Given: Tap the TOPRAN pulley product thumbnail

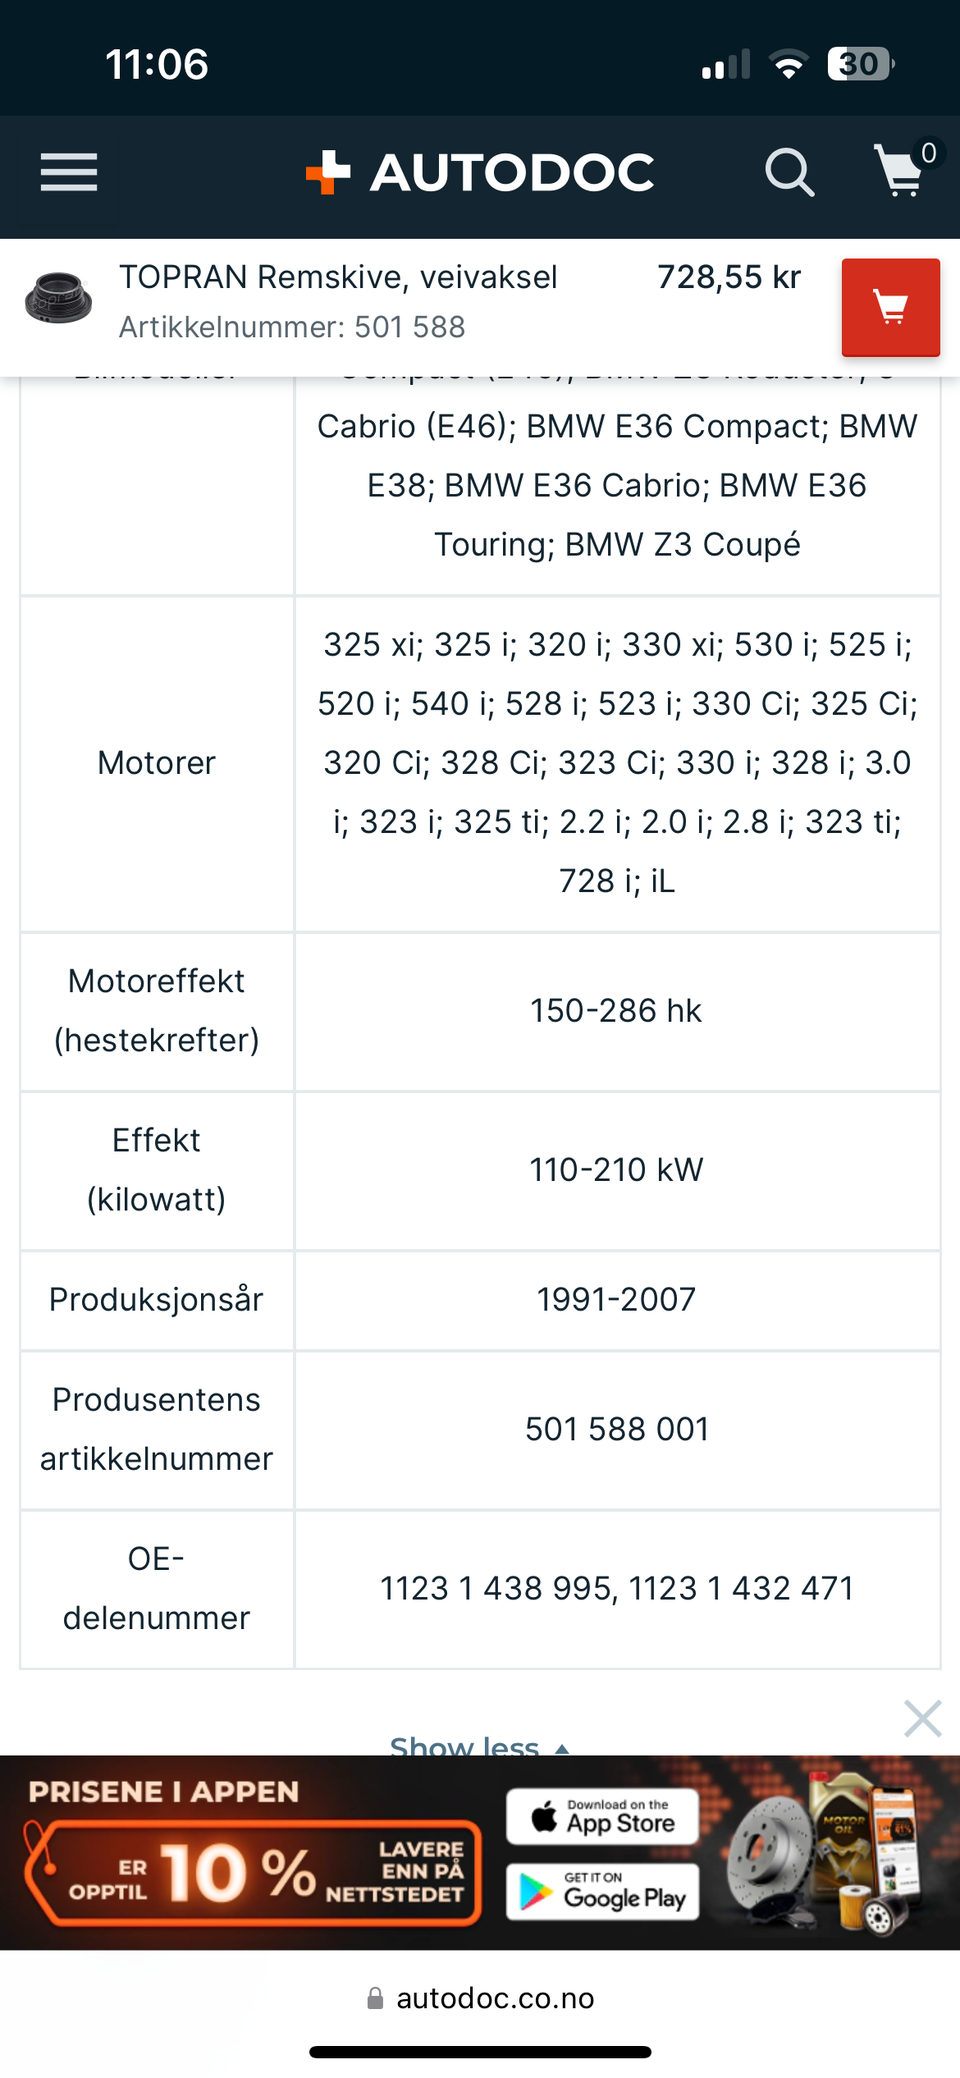Looking at the screenshot, I should (x=58, y=298).
